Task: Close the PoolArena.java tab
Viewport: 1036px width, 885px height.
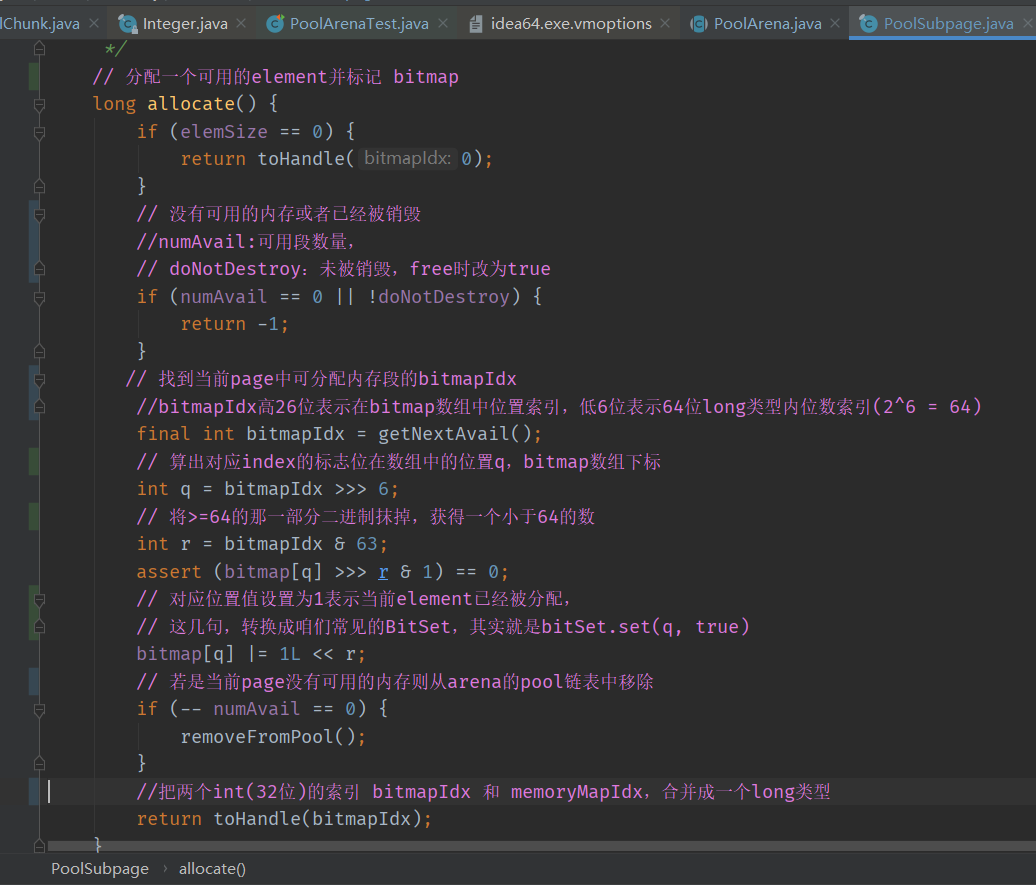Action: tap(835, 23)
